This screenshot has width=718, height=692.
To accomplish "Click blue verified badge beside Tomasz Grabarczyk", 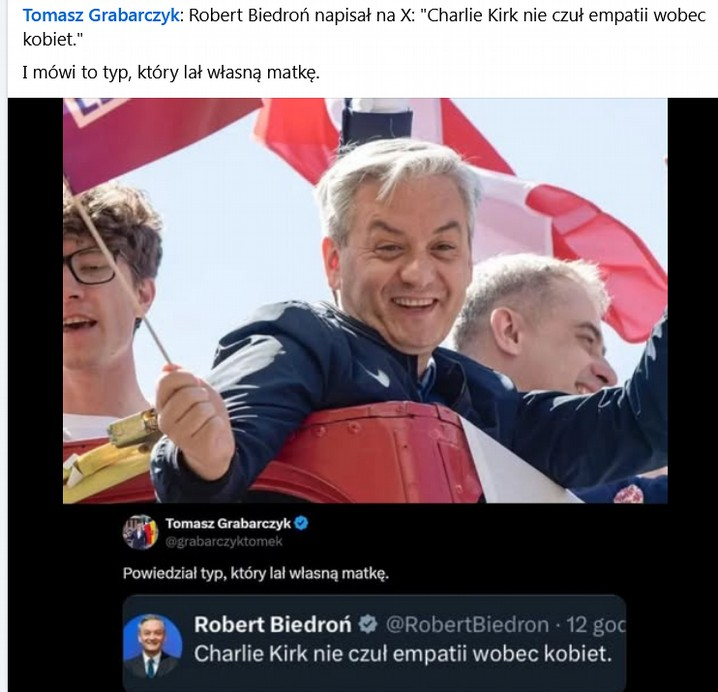I will point(301,523).
